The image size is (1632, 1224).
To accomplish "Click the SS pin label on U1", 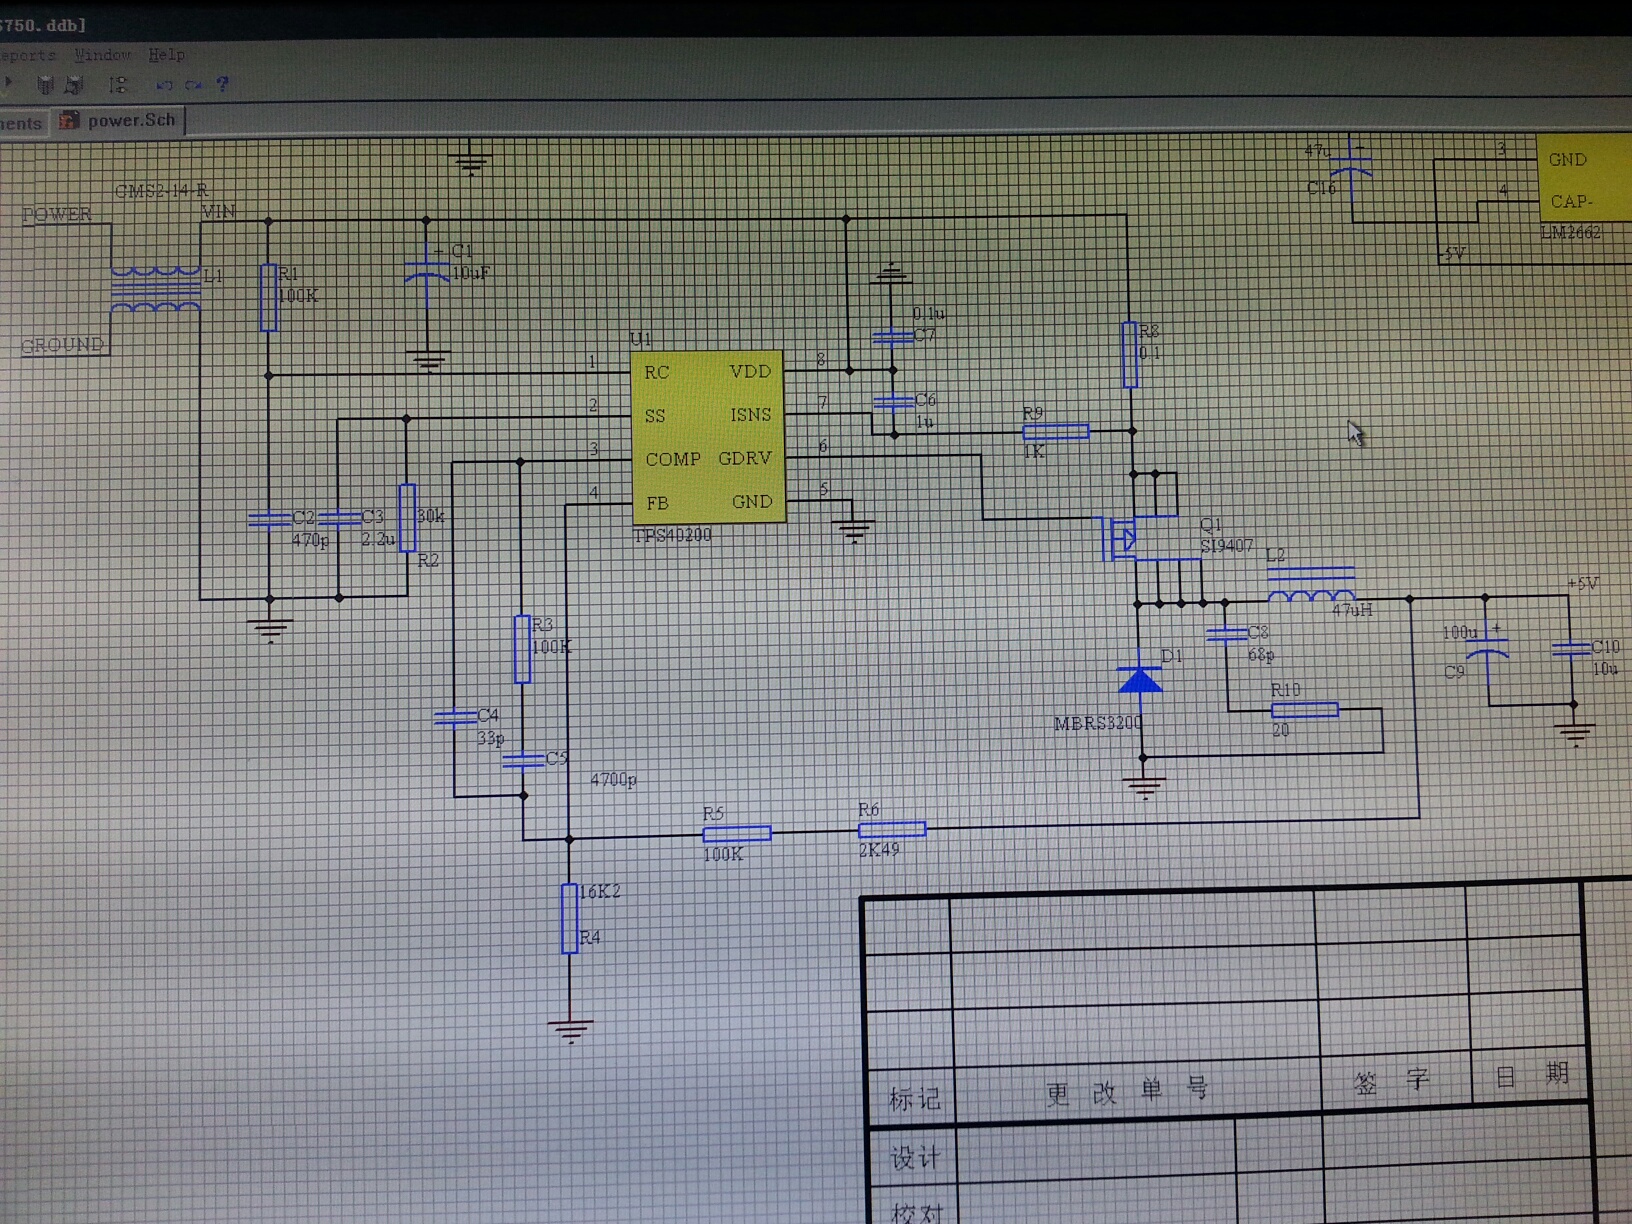I will [655, 416].
